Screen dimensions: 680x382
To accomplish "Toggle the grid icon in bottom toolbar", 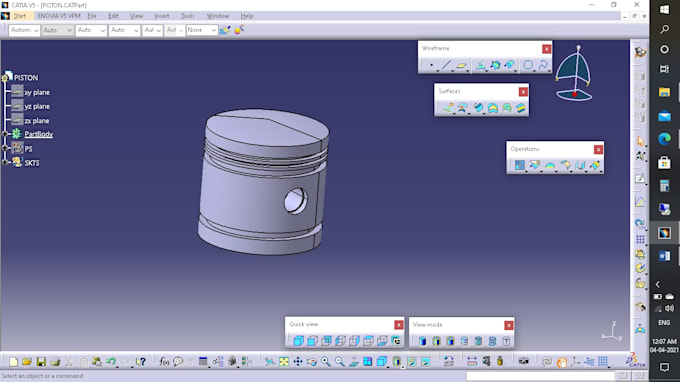I will [x=603, y=361].
